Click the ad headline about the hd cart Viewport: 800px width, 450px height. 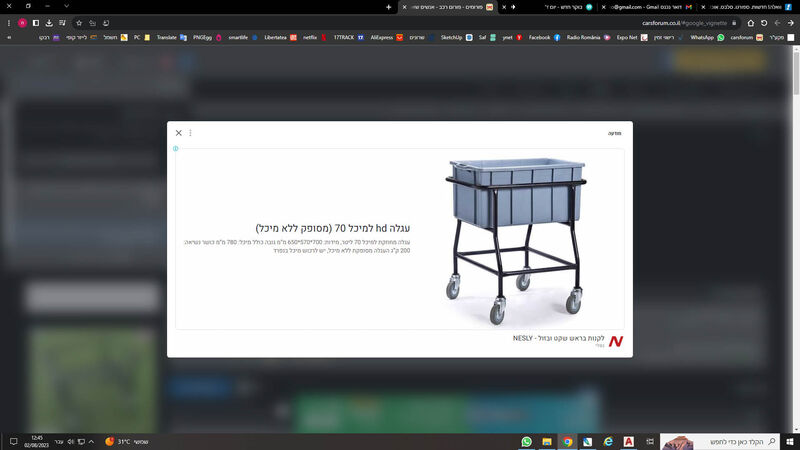click(333, 228)
